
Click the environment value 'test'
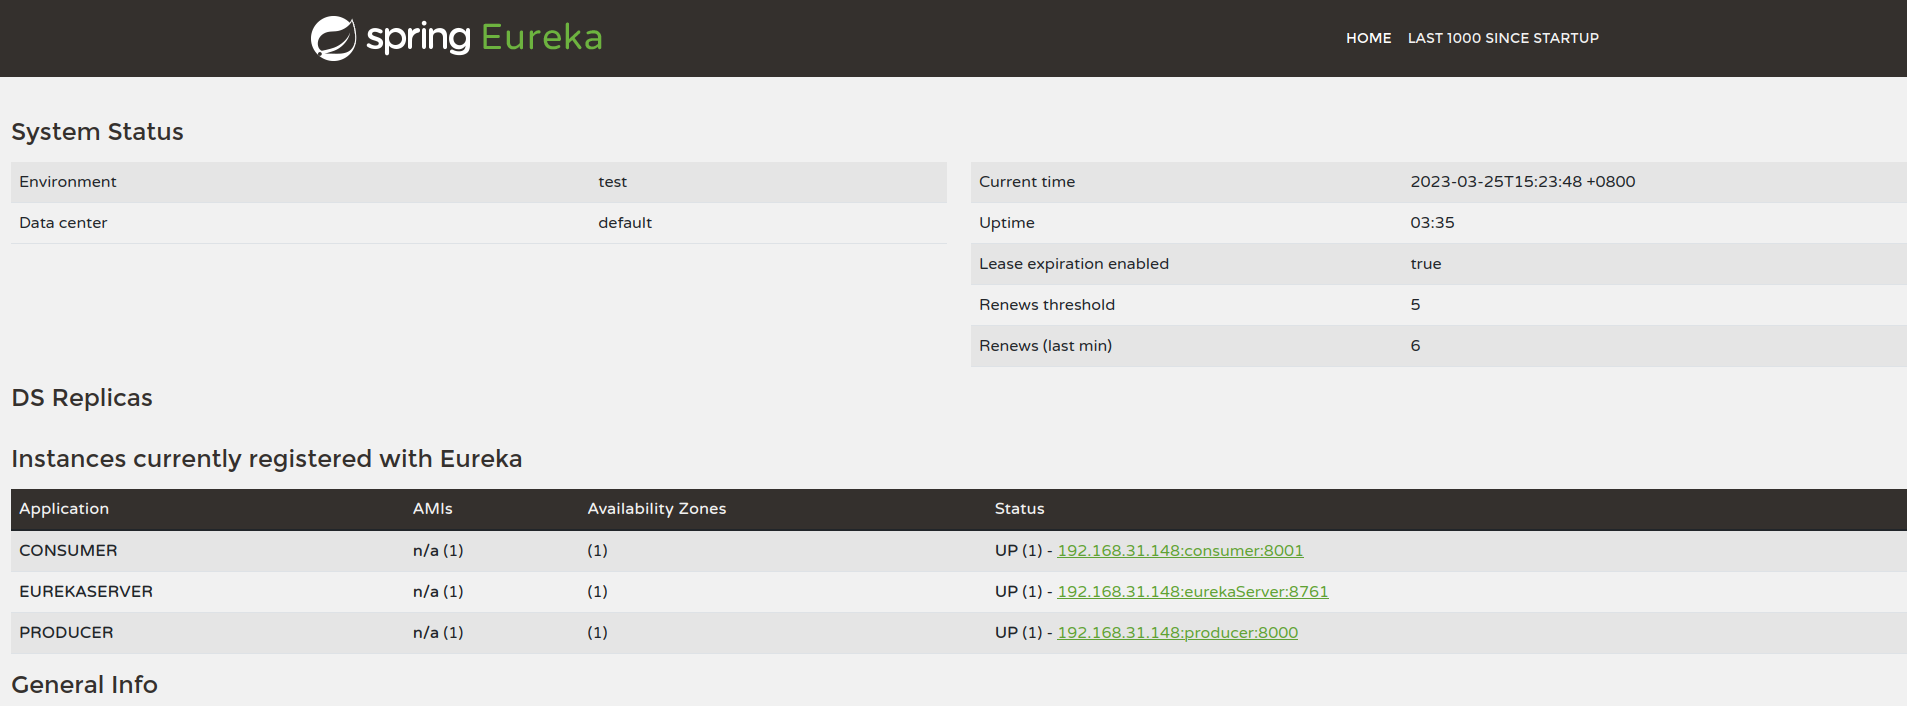612,182
